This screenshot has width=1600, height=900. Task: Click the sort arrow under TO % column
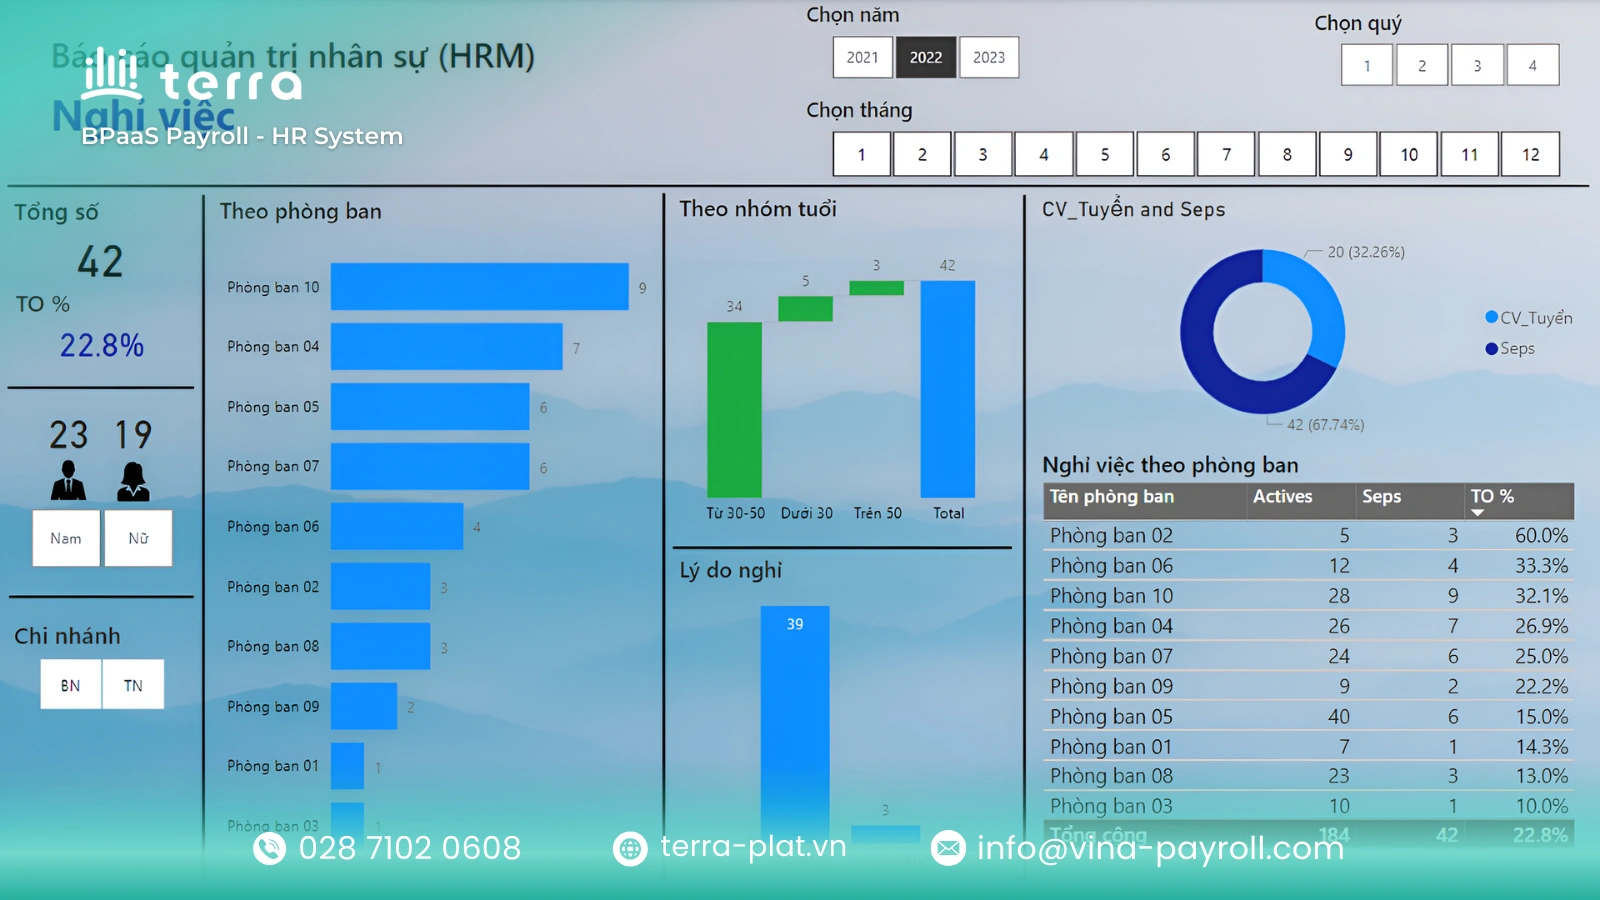(x=1477, y=513)
